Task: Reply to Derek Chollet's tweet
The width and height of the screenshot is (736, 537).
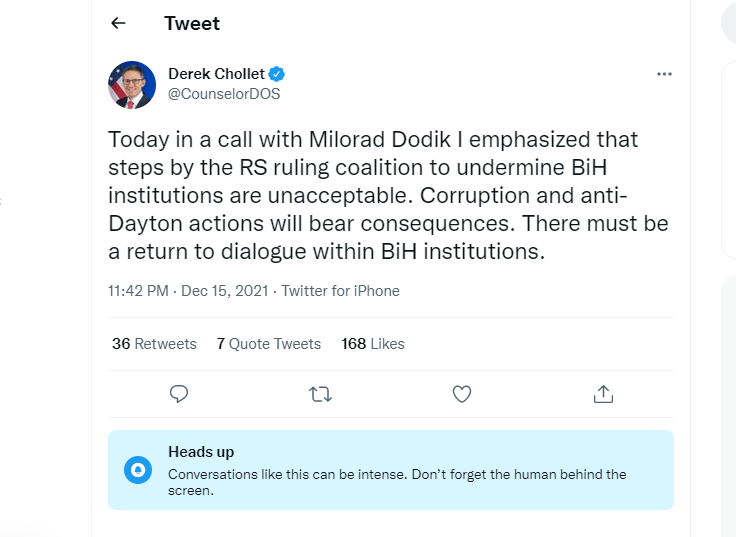Action: (180, 394)
